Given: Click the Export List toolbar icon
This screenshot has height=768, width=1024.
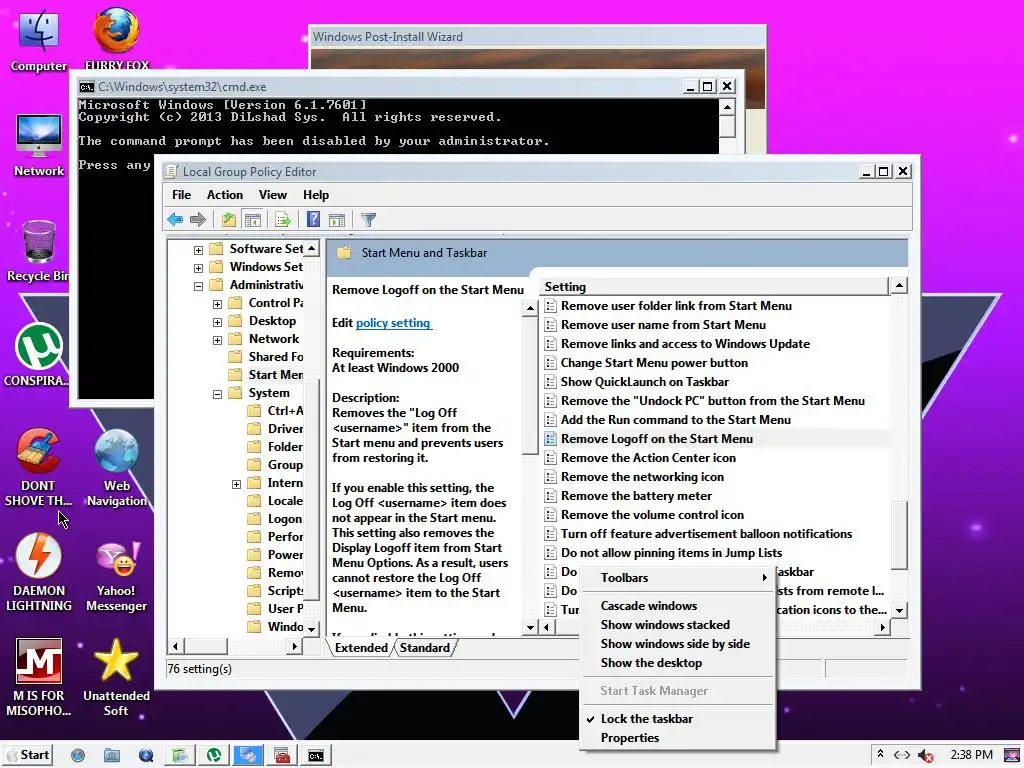Looking at the screenshot, I should coord(283,219).
